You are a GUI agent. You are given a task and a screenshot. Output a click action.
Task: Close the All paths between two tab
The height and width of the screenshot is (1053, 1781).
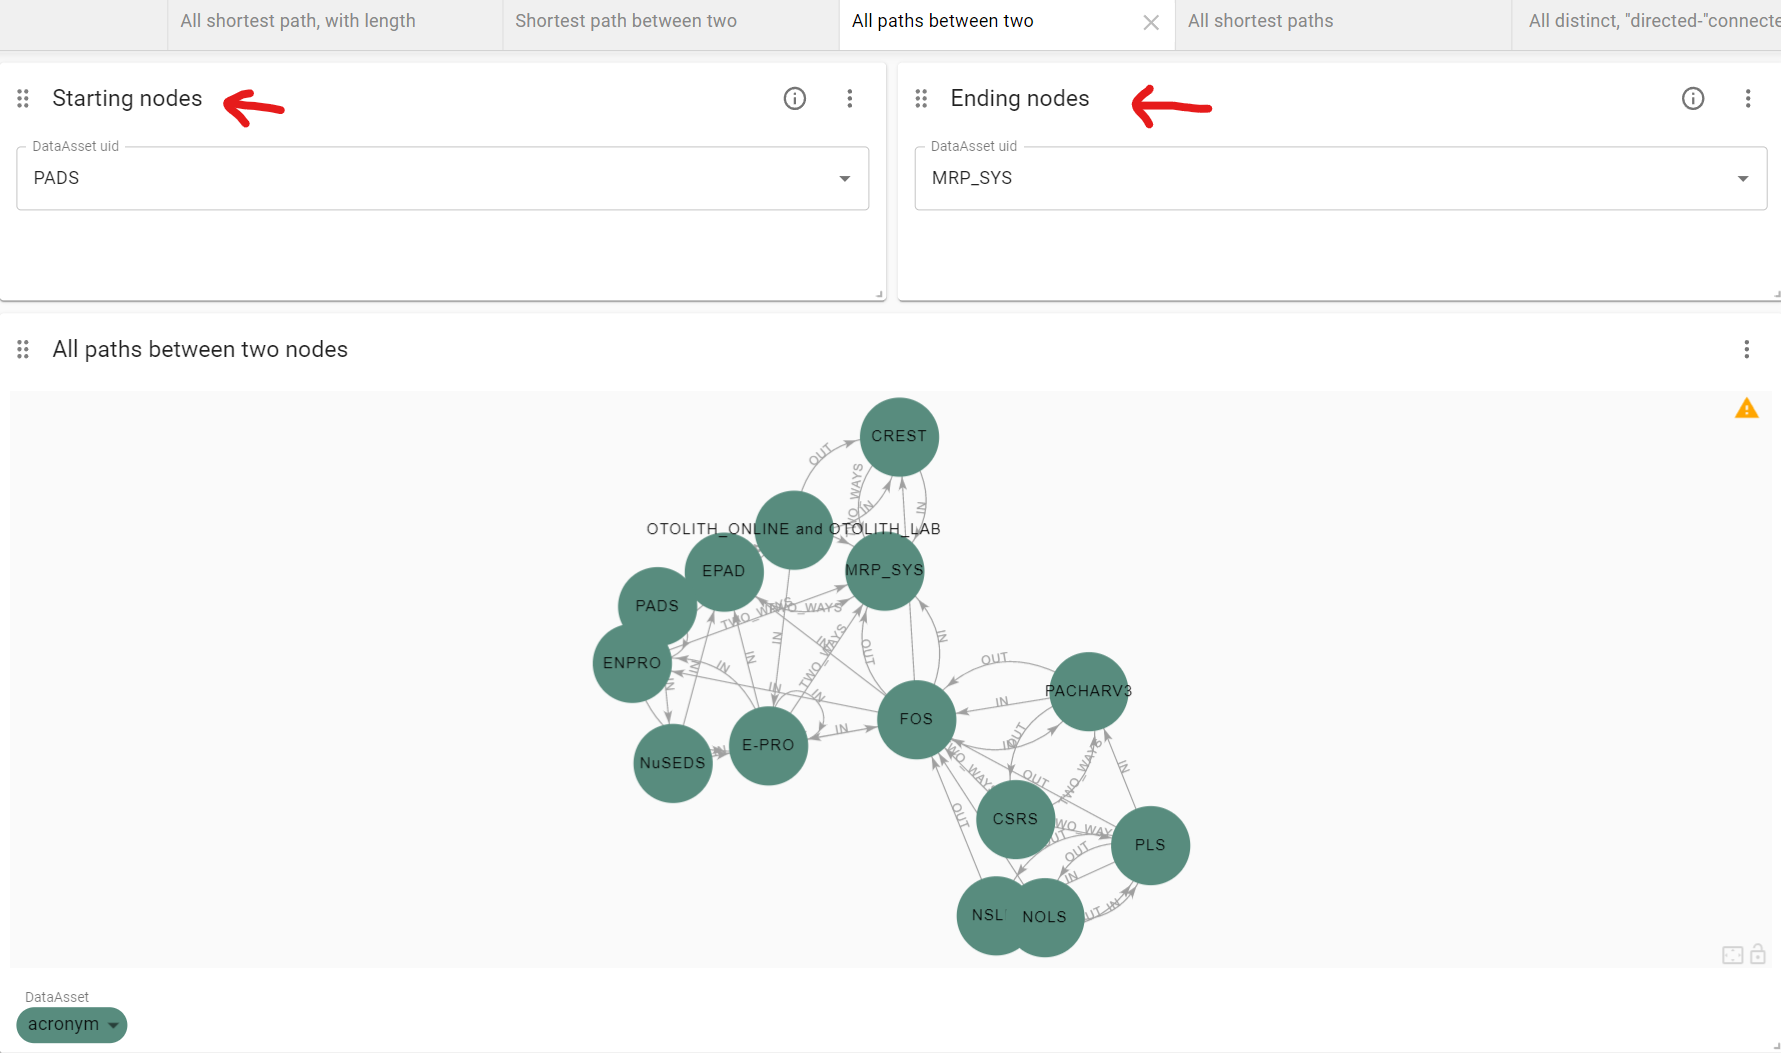tap(1151, 21)
